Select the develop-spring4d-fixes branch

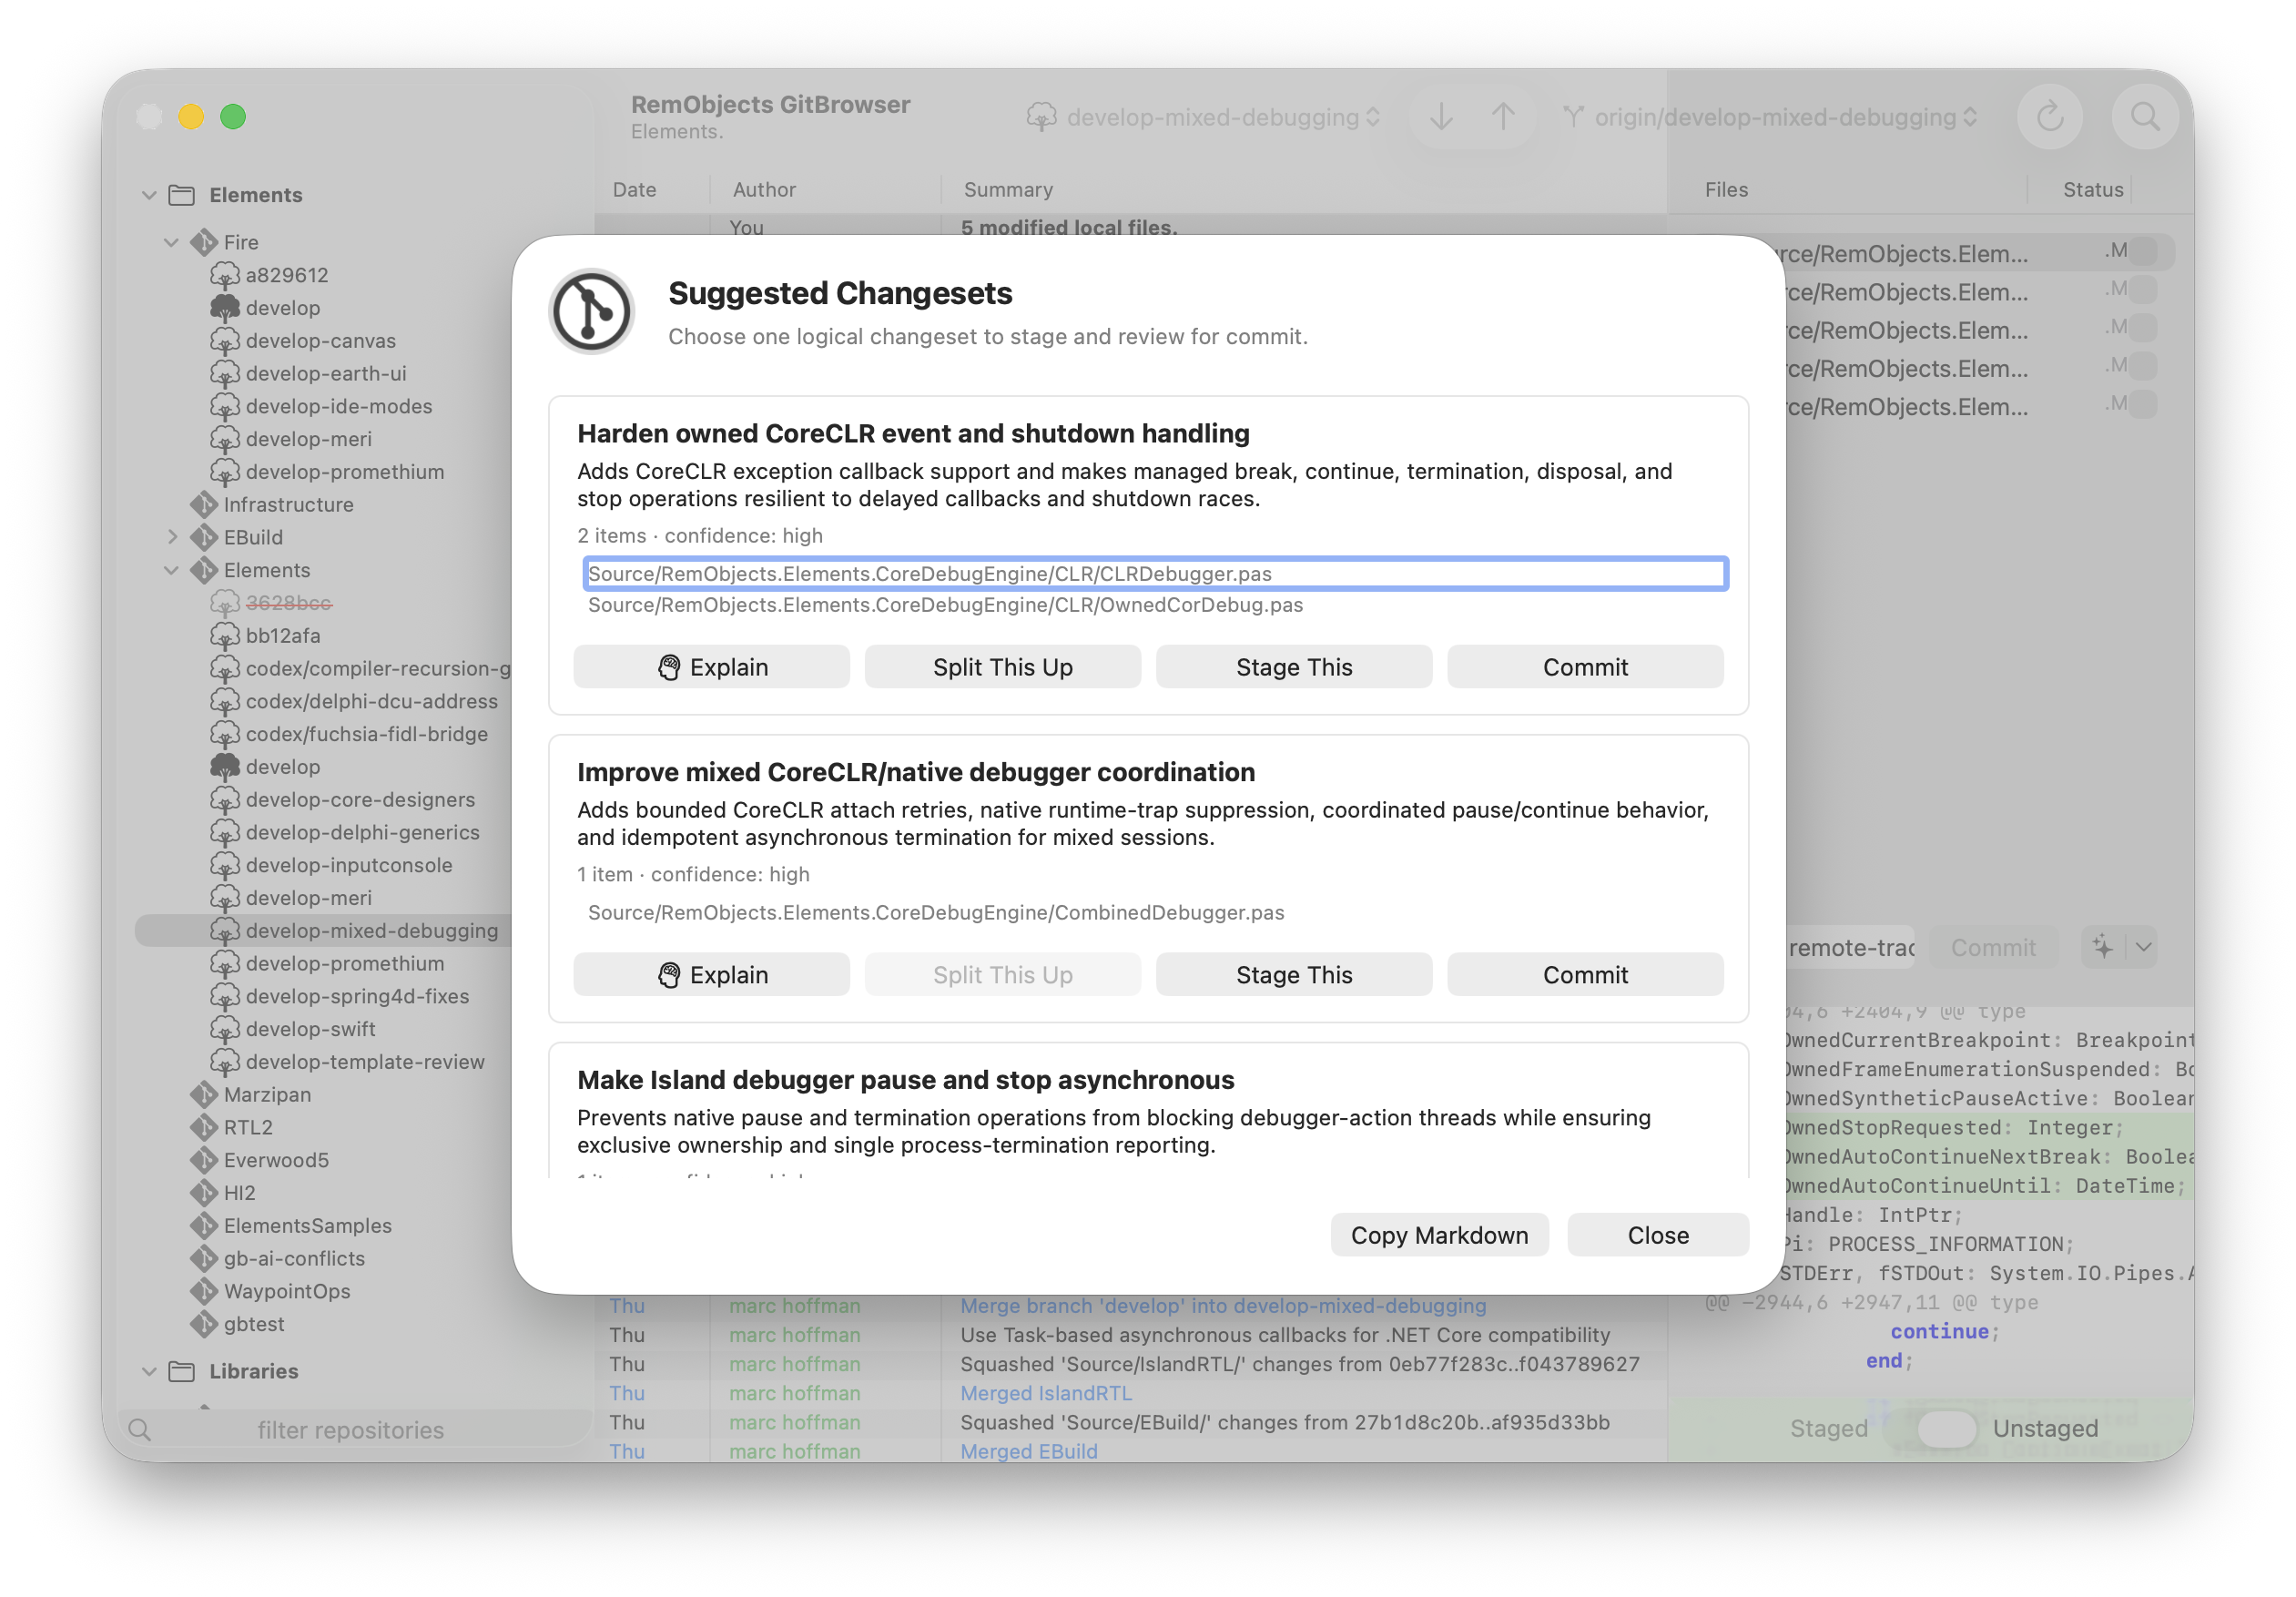356,996
